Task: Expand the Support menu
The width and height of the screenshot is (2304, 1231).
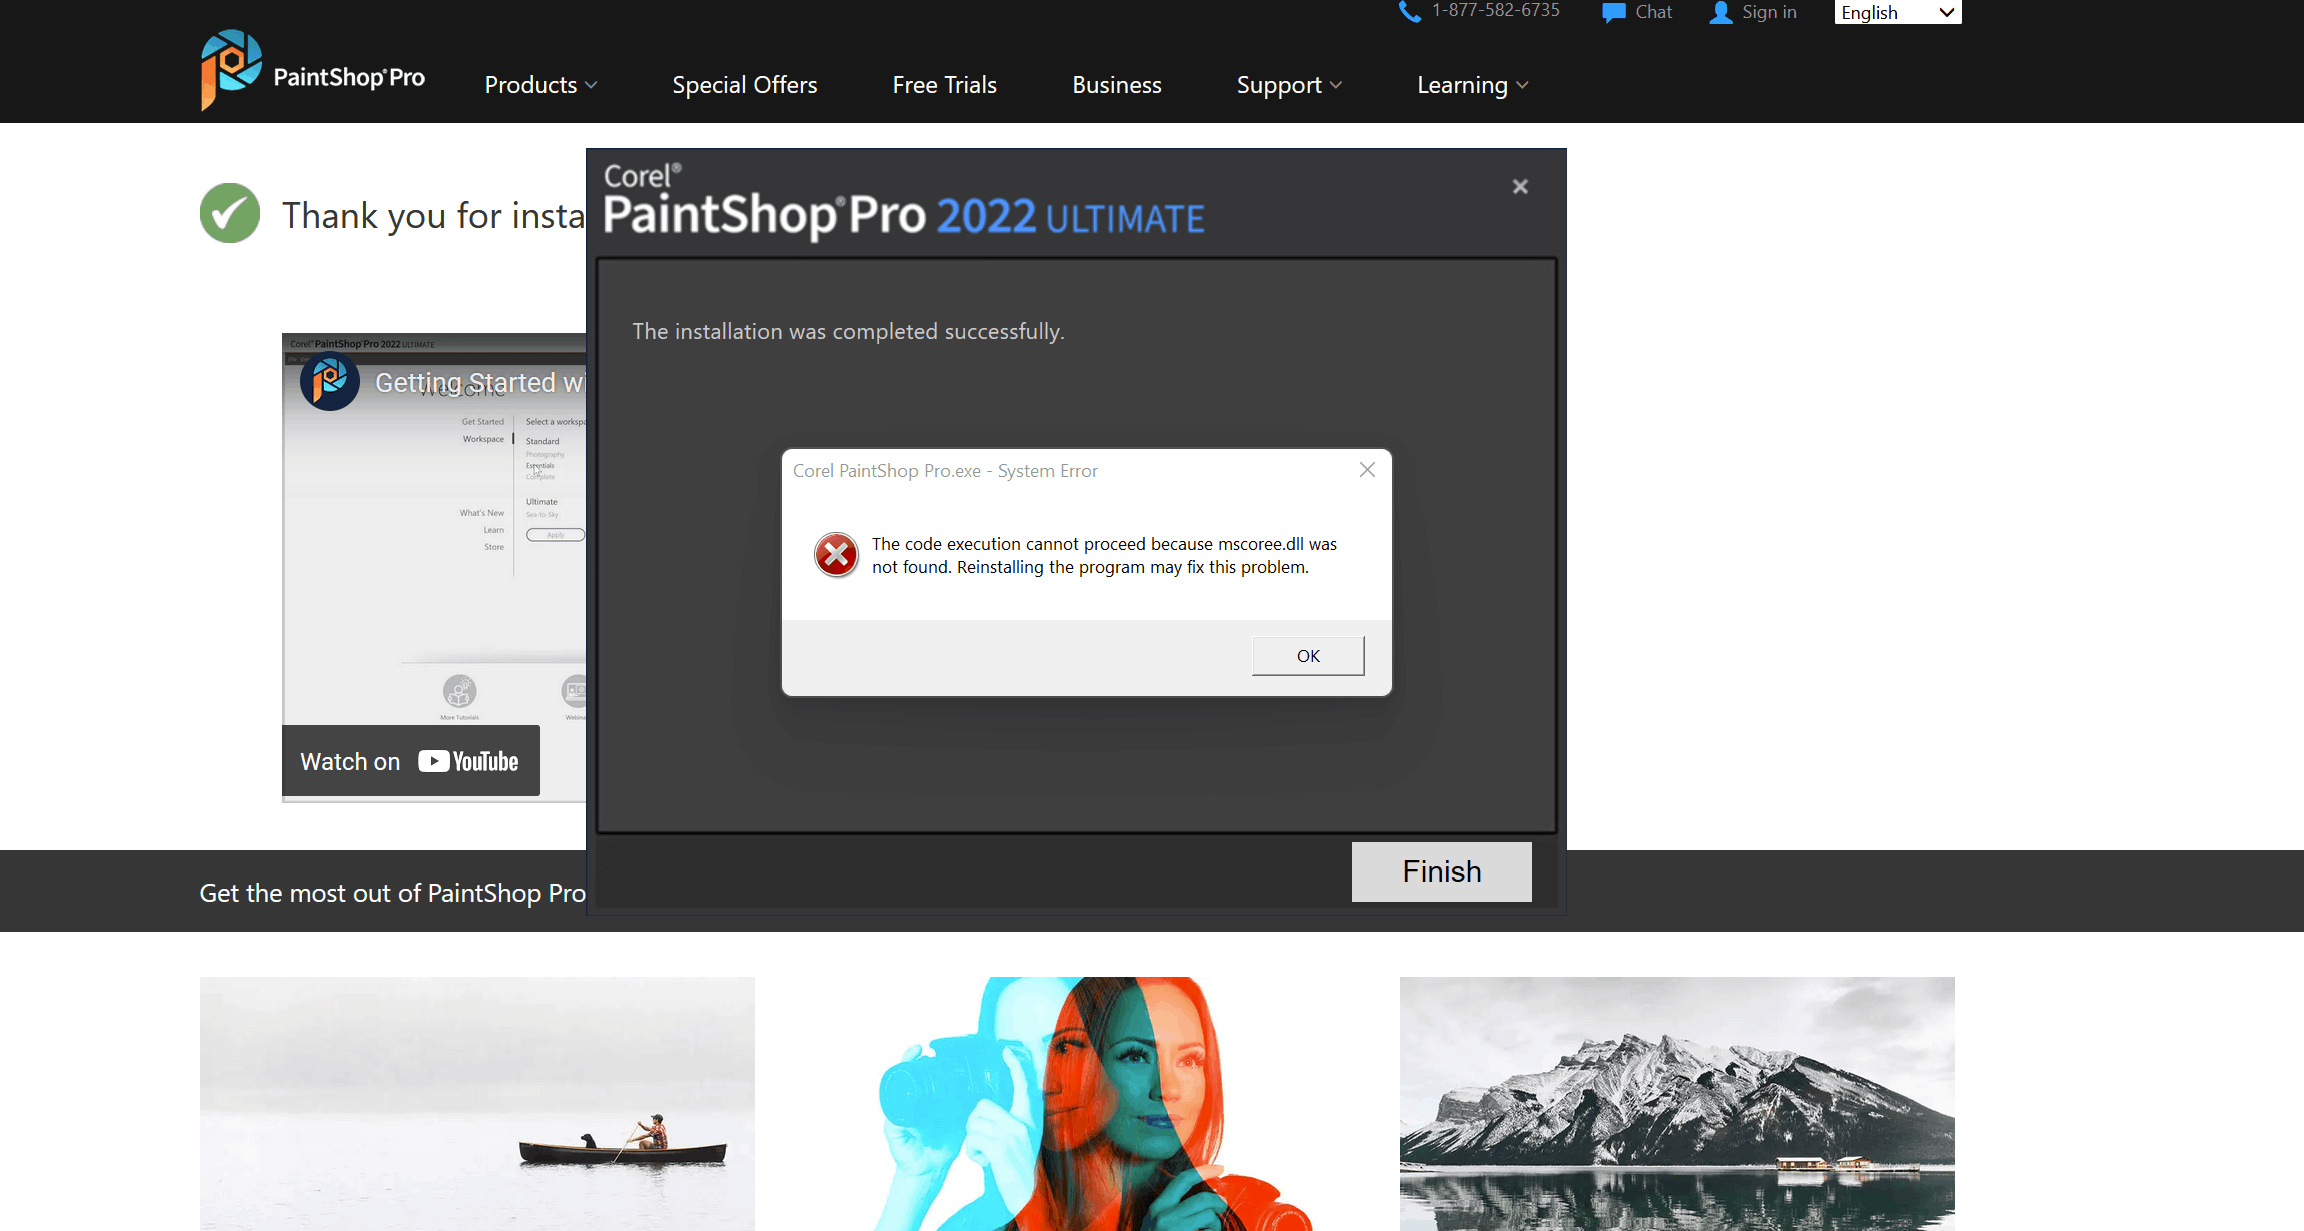Action: coord(1289,85)
